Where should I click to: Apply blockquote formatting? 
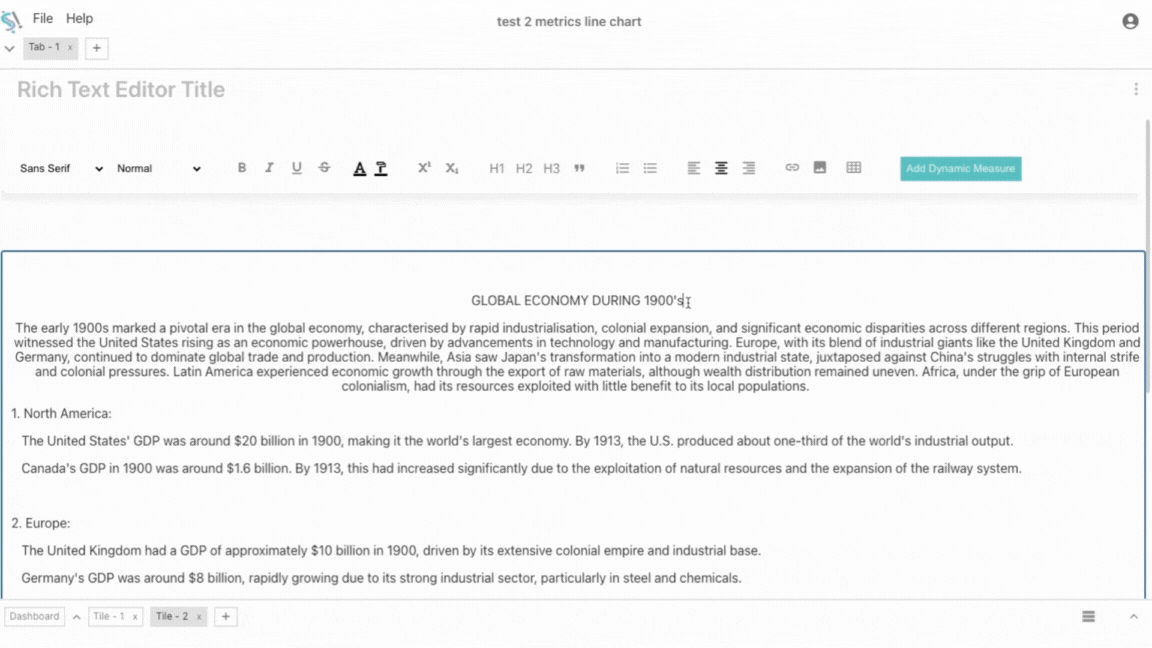tap(579, 168)
